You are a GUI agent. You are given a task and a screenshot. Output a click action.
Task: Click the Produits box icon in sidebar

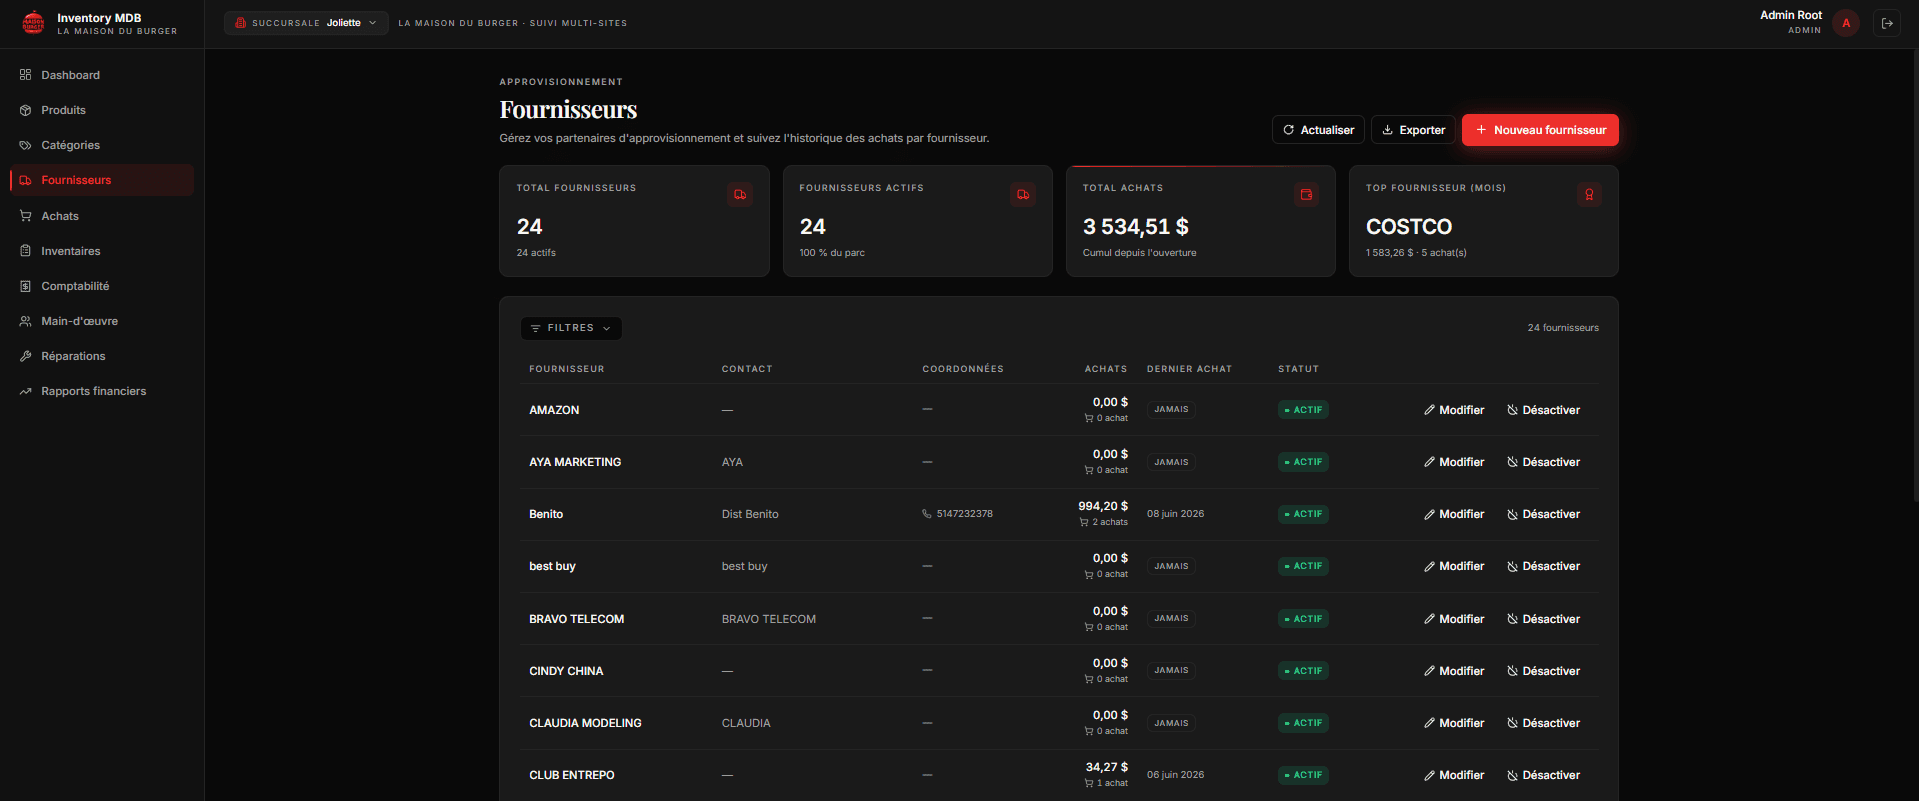tap(26, 110)
